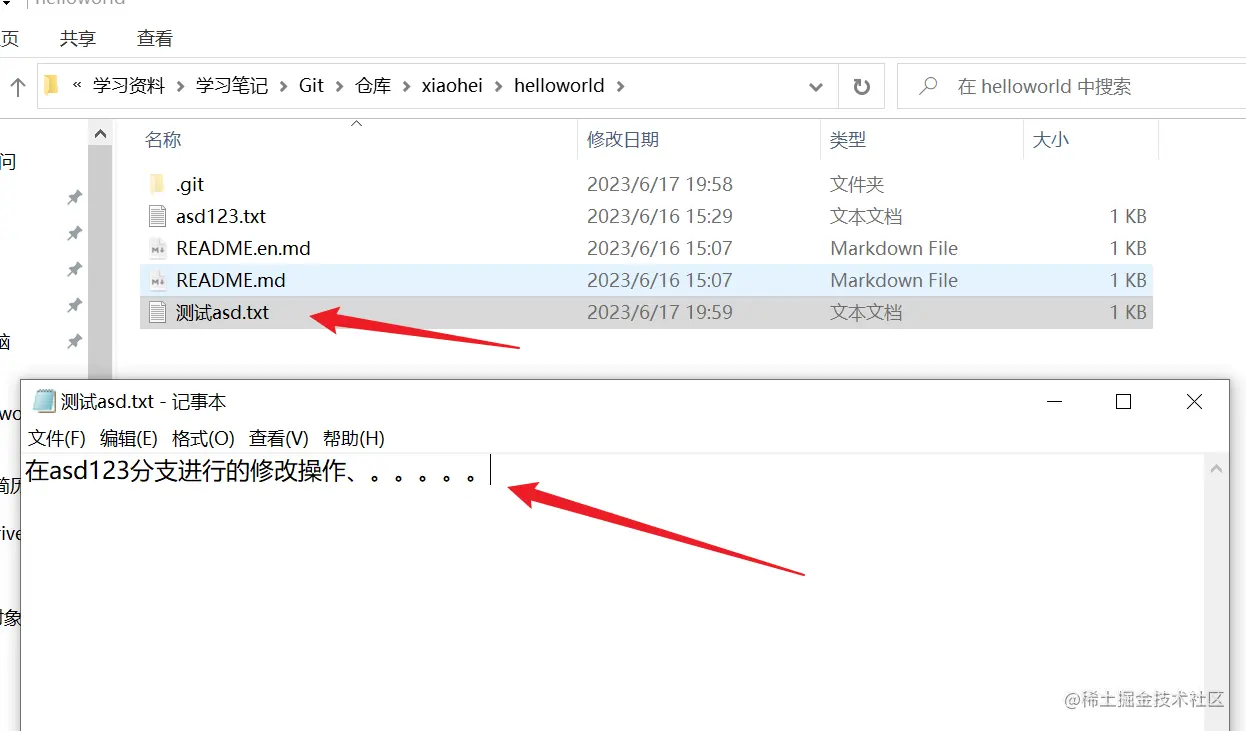
Task: Open Notepad 帮助(H) menu
Action: coord(353,438)
